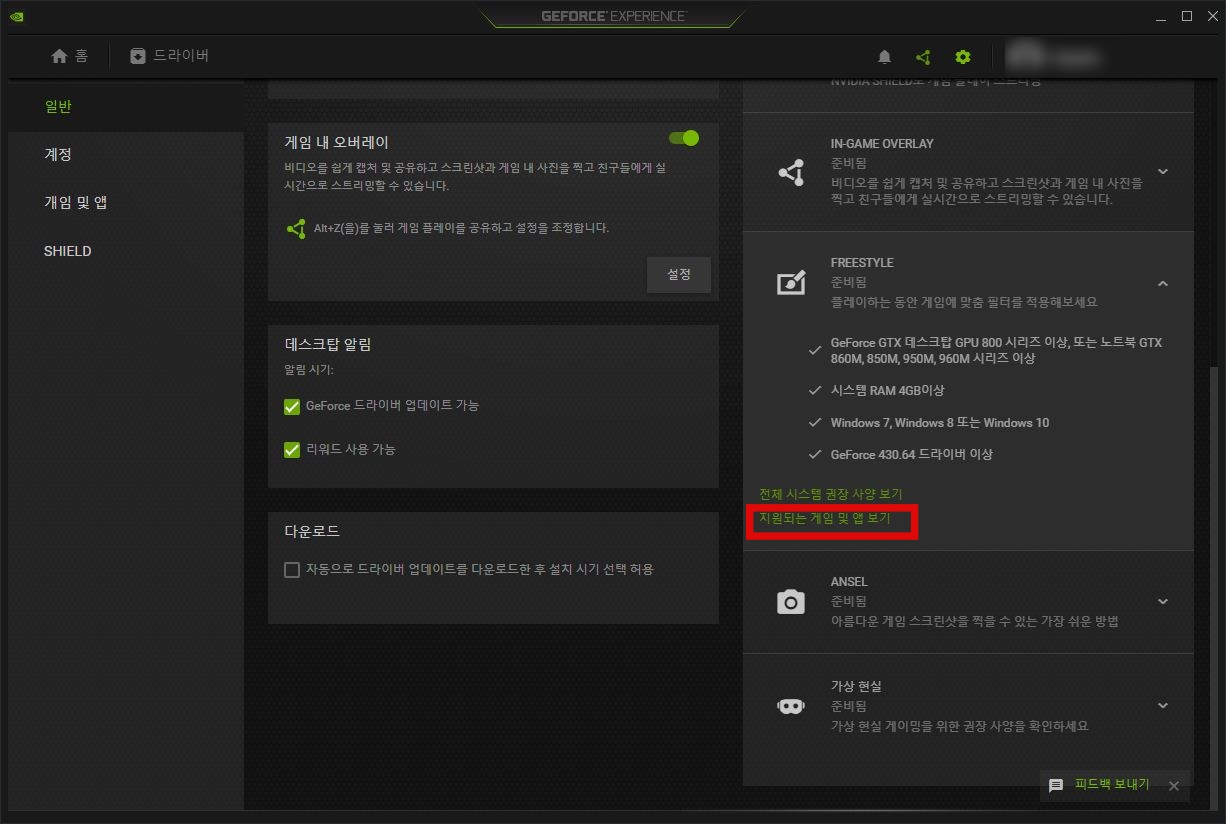Screen dimensions: 1226x824
Task: Click the Windows 7, Windows 8 requirement line
Action: pos(940,422)
